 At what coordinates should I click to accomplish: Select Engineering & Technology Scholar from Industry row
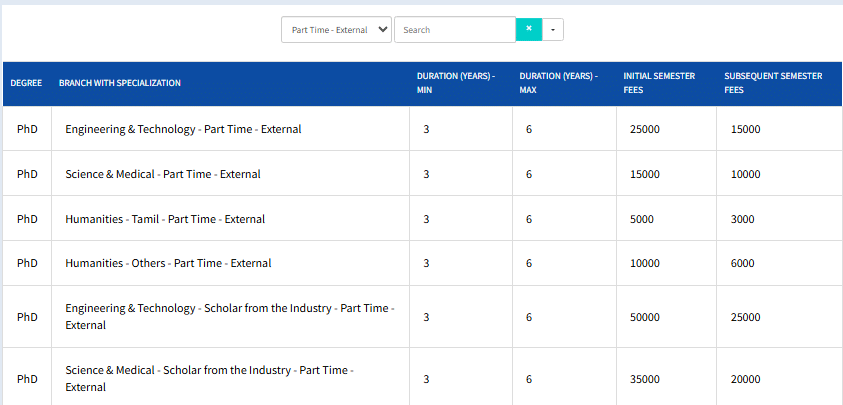[229, 317]
